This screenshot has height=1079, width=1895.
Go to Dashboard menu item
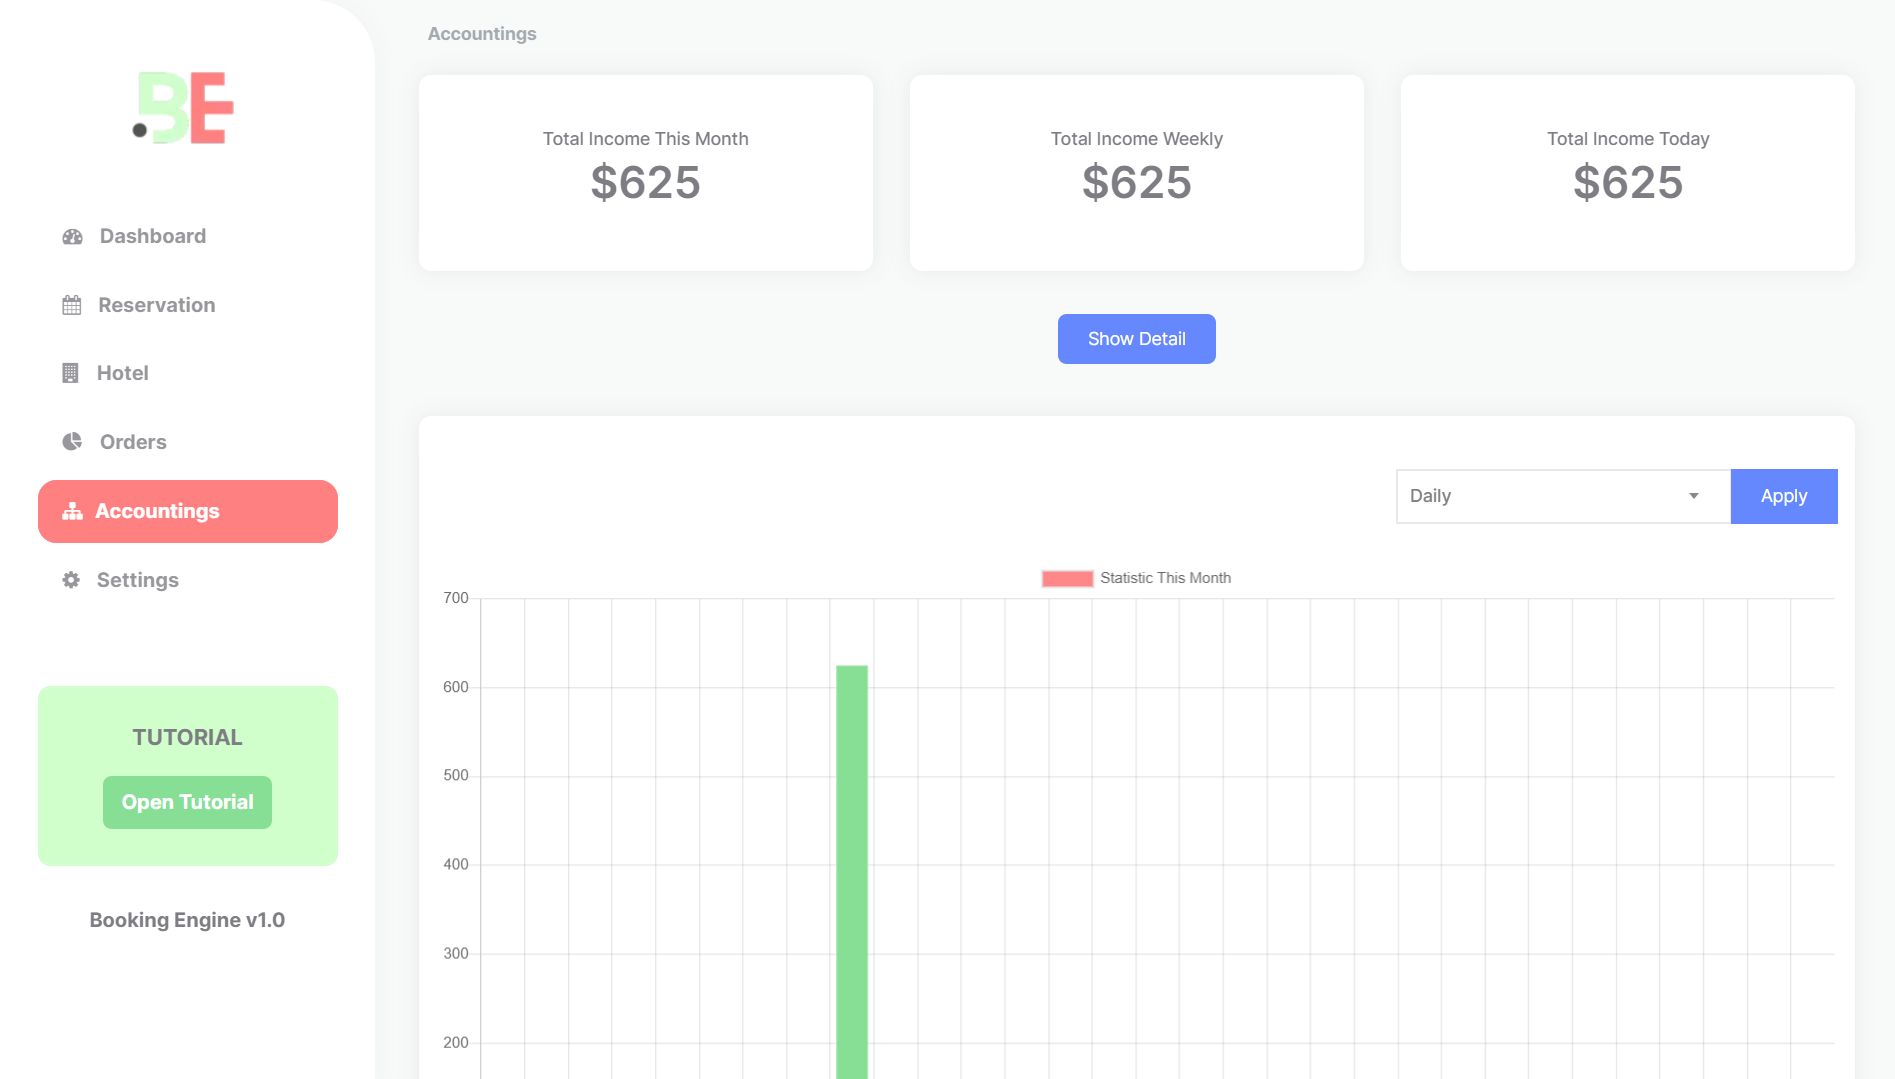coord(153,237)
